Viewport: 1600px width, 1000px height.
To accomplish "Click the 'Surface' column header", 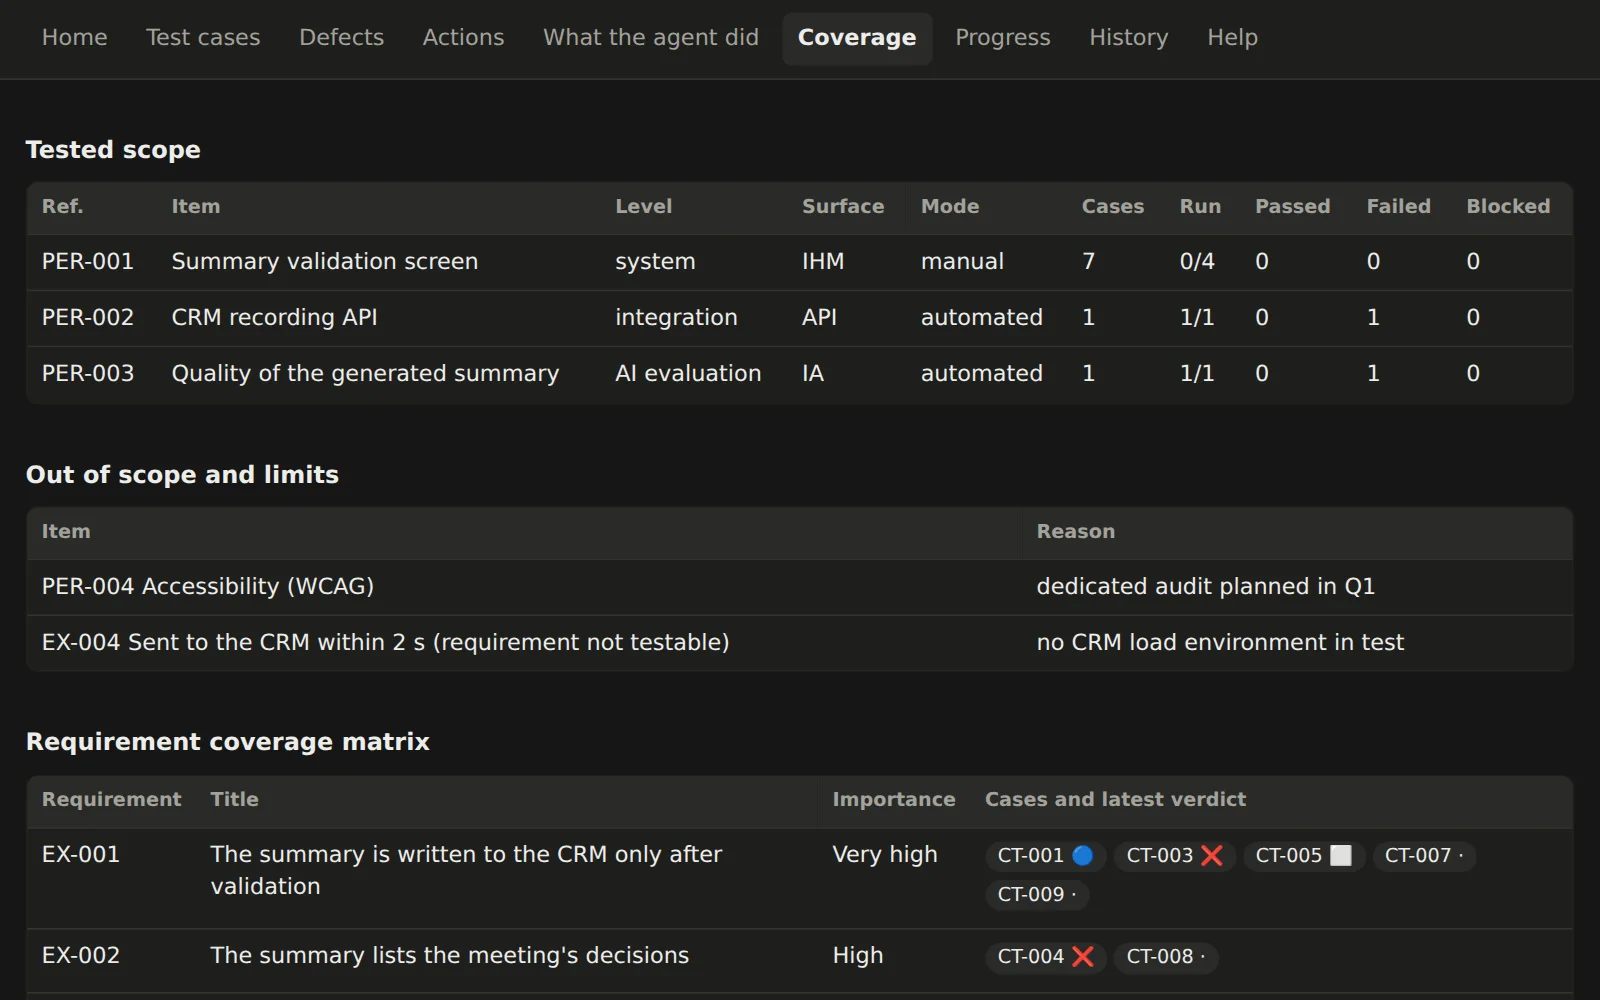I will pos(843,207).
